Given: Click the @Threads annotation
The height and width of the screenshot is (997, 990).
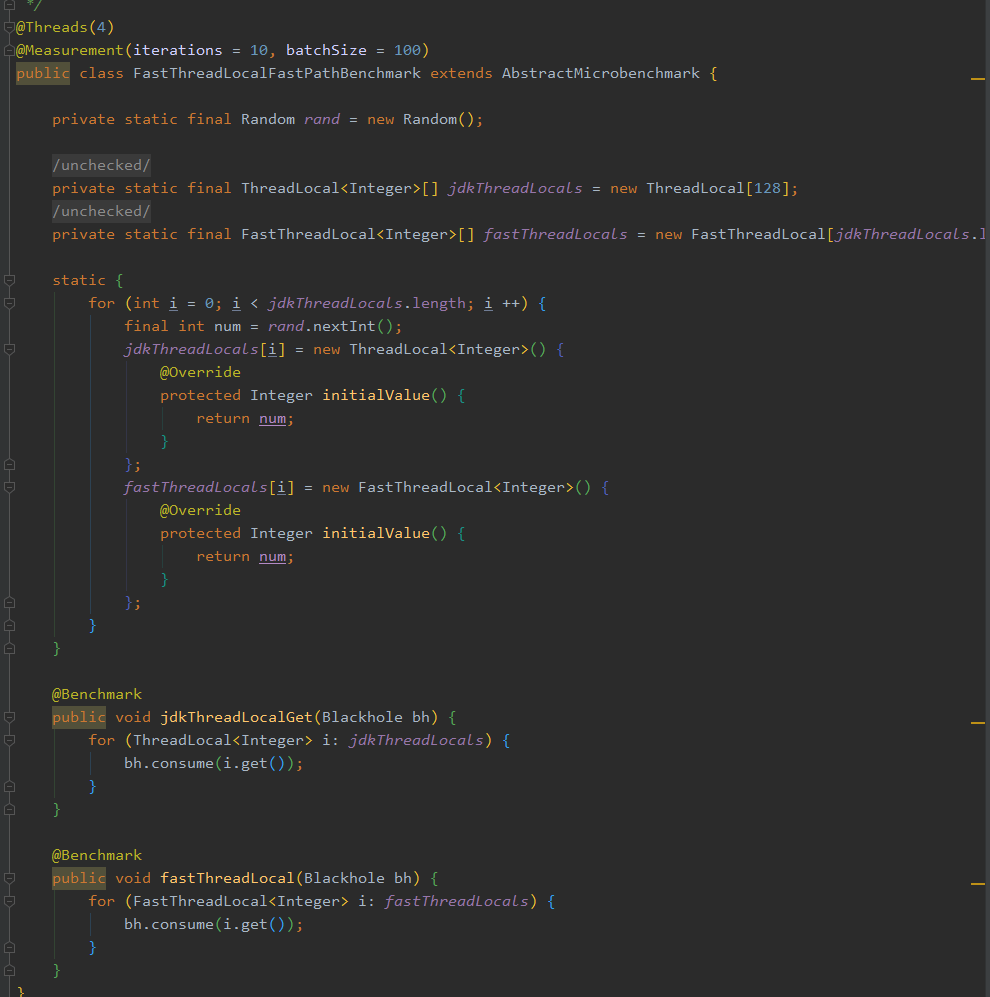Looking at the screenshot, I should point(52,27).
